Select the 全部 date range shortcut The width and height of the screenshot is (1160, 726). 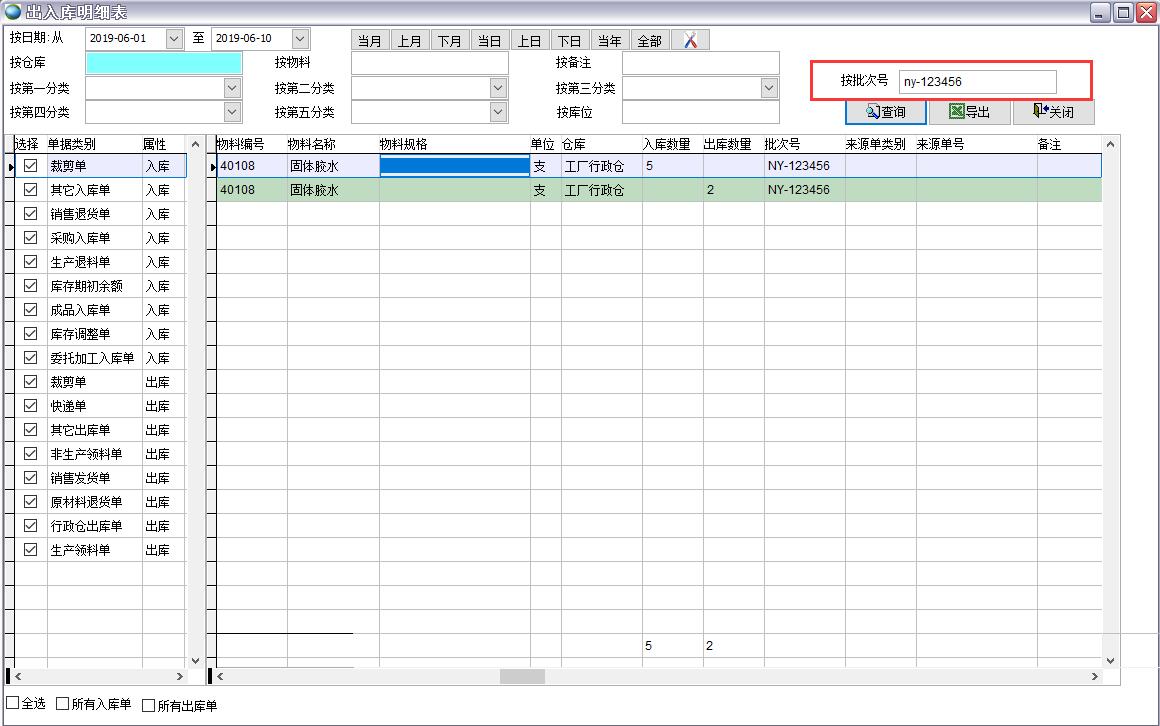649,41
